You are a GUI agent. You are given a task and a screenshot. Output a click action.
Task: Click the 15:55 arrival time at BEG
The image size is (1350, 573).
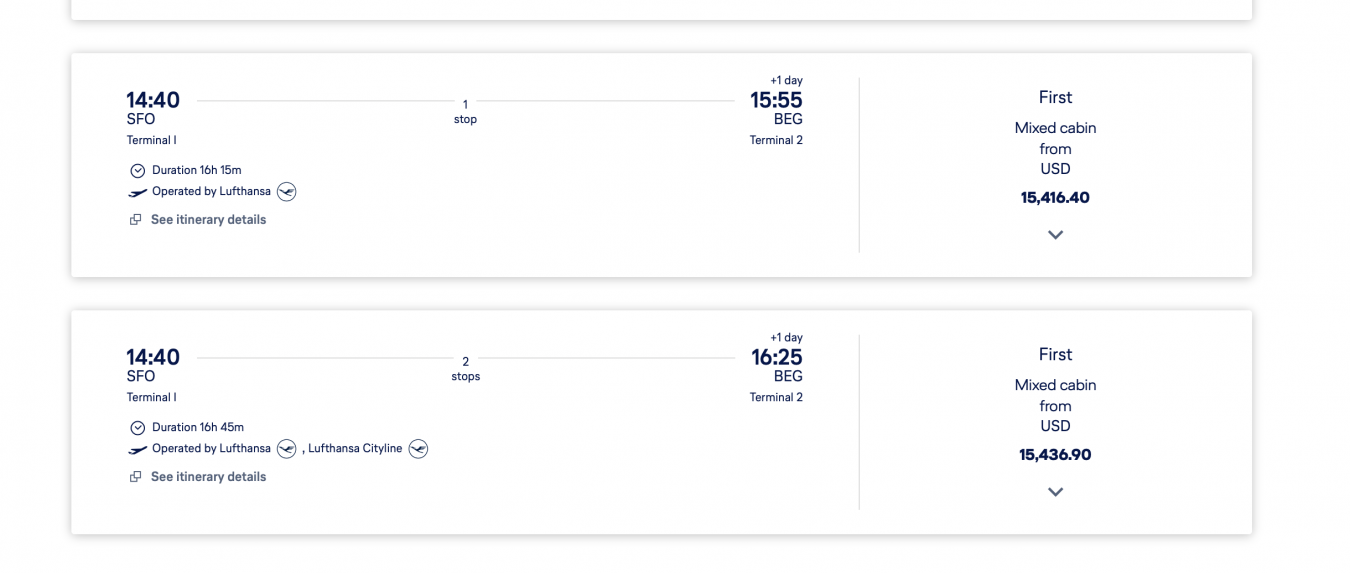pos(776,100)
